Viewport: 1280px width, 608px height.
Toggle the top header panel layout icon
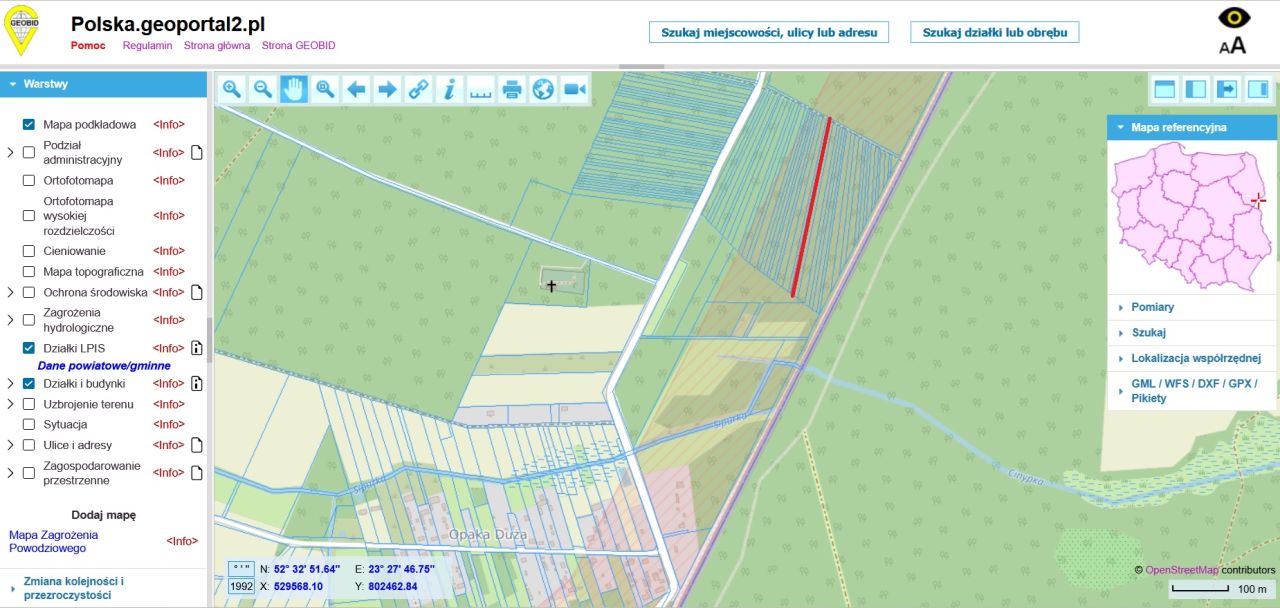pyautogui.click(x=1164, y=89)
